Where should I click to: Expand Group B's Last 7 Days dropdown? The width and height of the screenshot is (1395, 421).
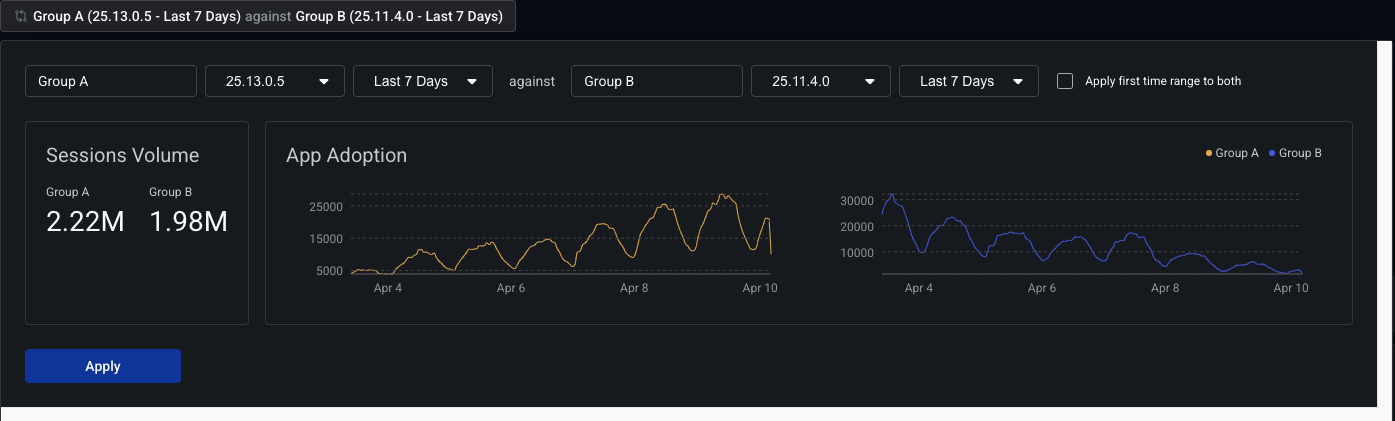968,81
